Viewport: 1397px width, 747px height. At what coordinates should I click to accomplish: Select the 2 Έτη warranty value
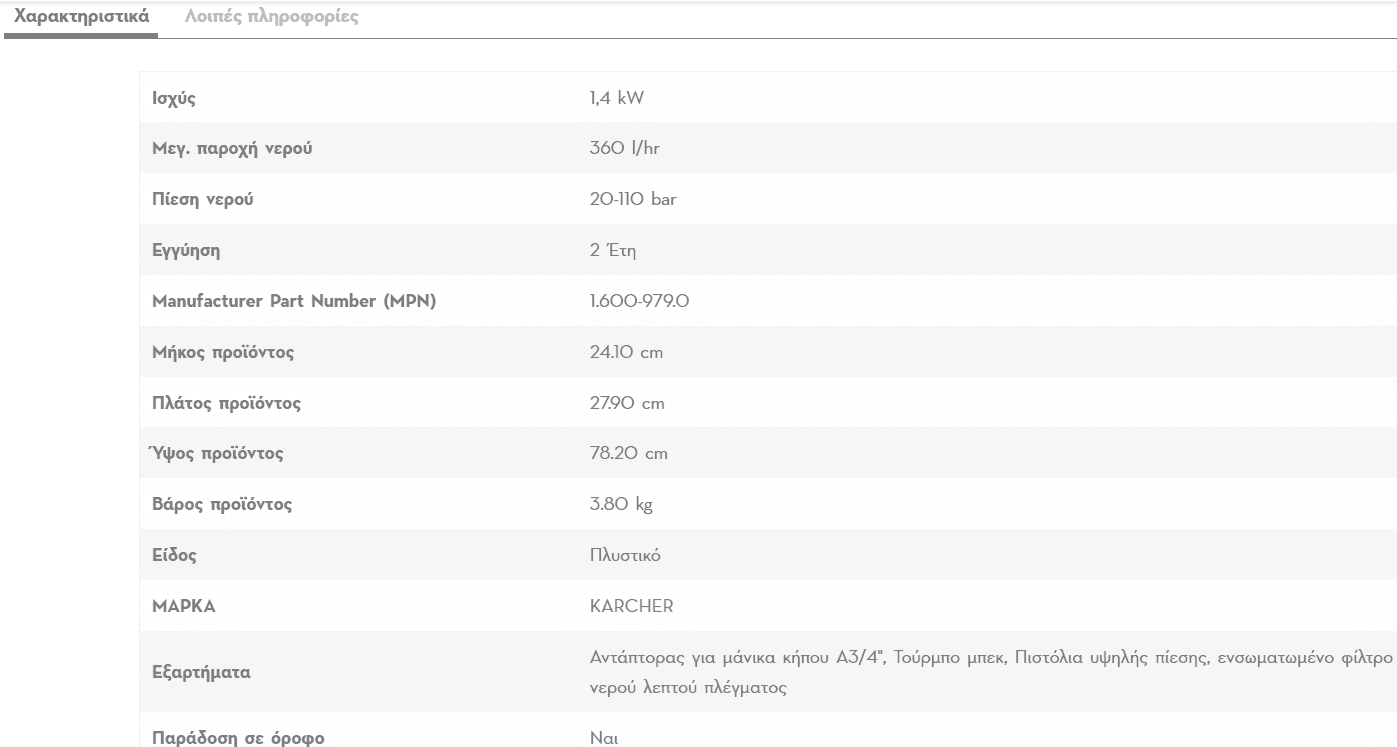[x=613, y=250]
